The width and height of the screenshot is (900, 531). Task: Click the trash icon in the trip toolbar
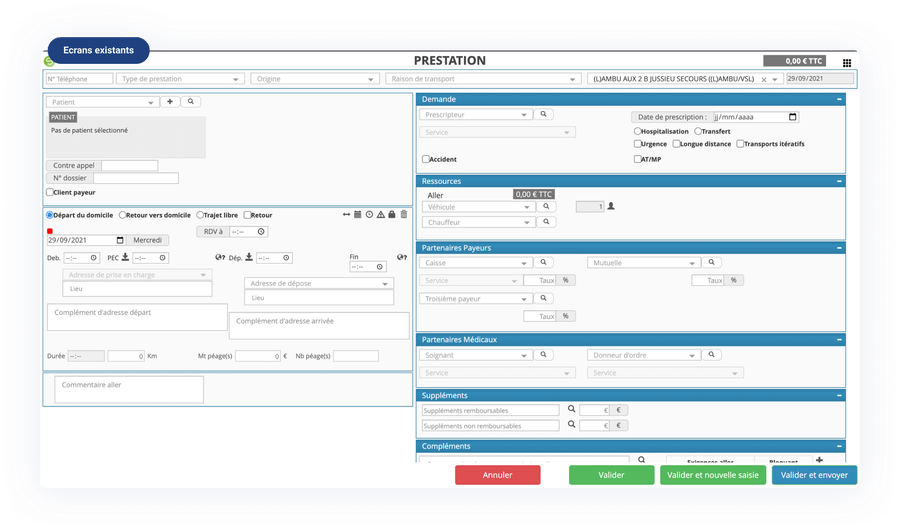404,215
